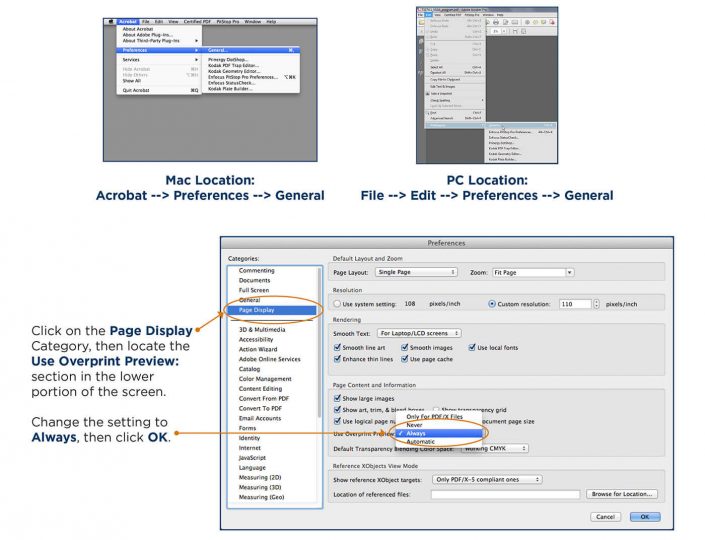Select Custom resolution radio button
Screen dimensions: 705x540
[492, 304]
